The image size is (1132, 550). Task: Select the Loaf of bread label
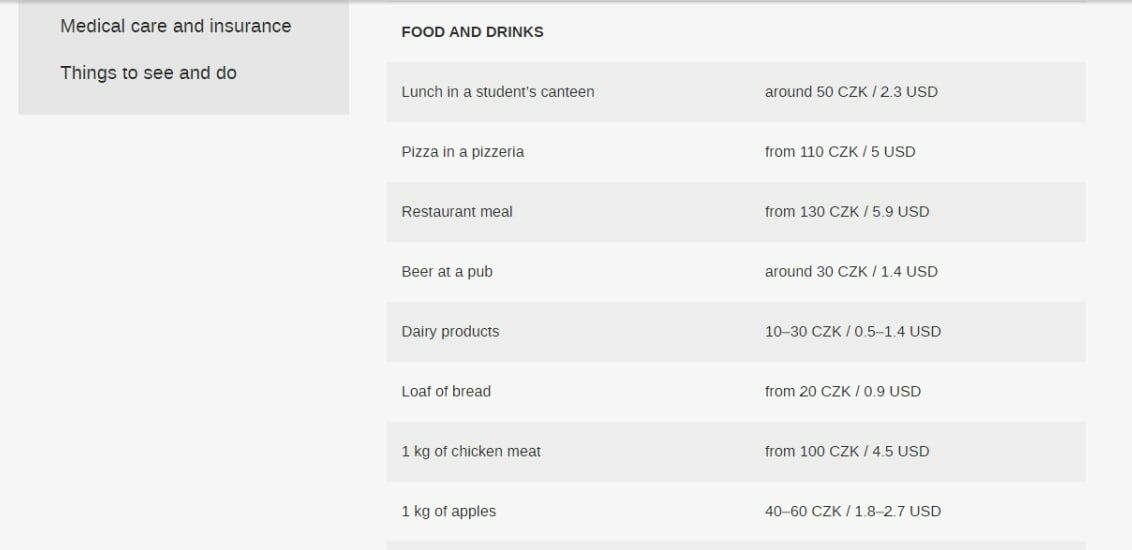(446, 391)
